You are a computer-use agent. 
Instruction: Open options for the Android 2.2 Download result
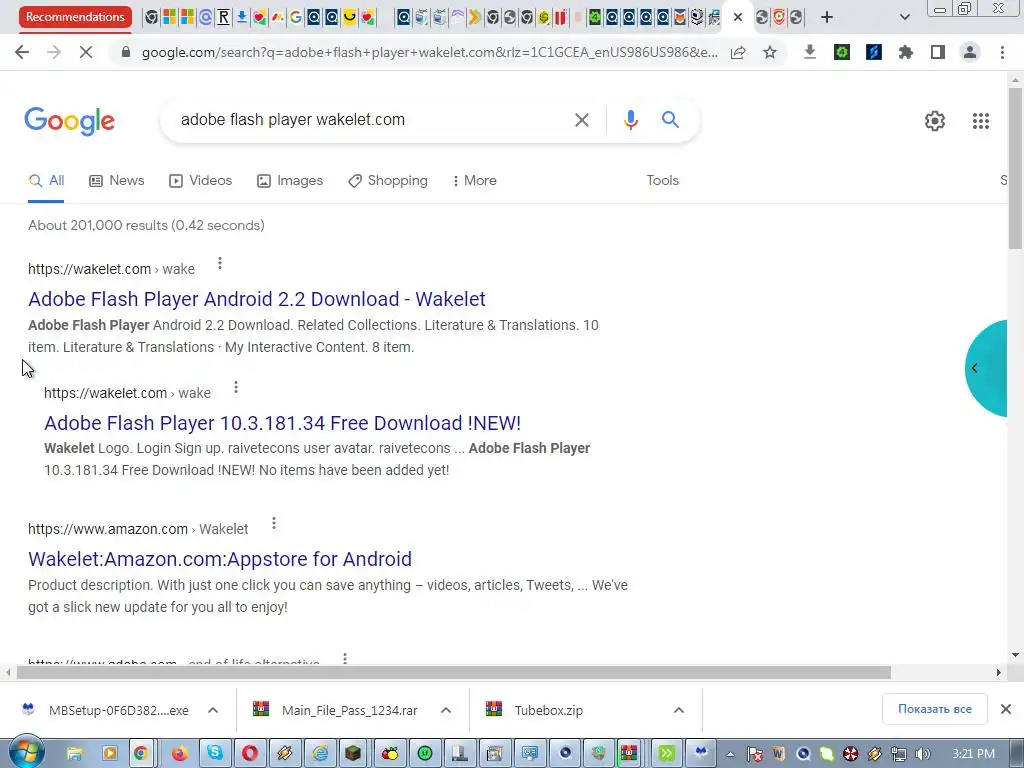(x=220, y=263)
